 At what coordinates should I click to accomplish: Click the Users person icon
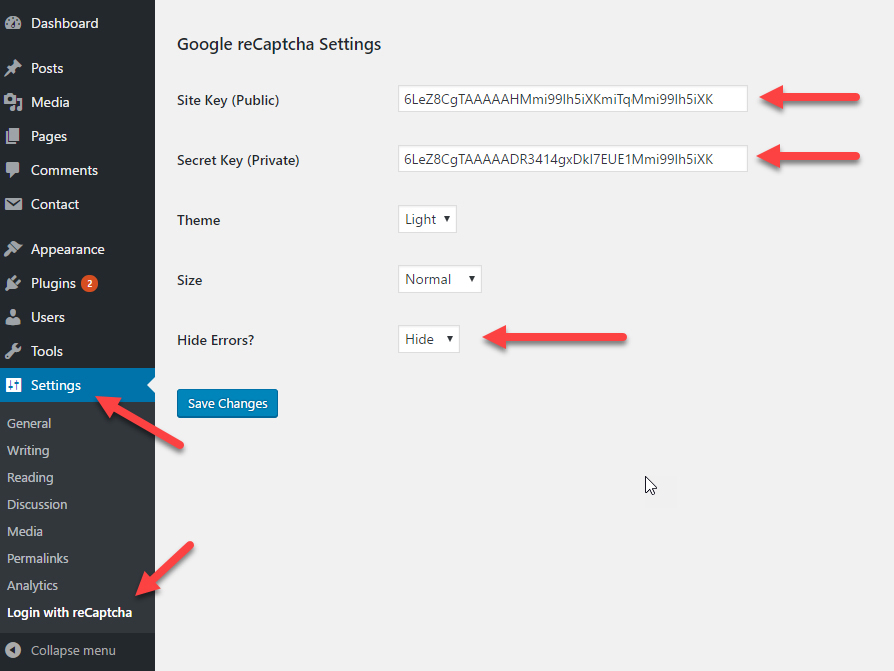[13, 317]
